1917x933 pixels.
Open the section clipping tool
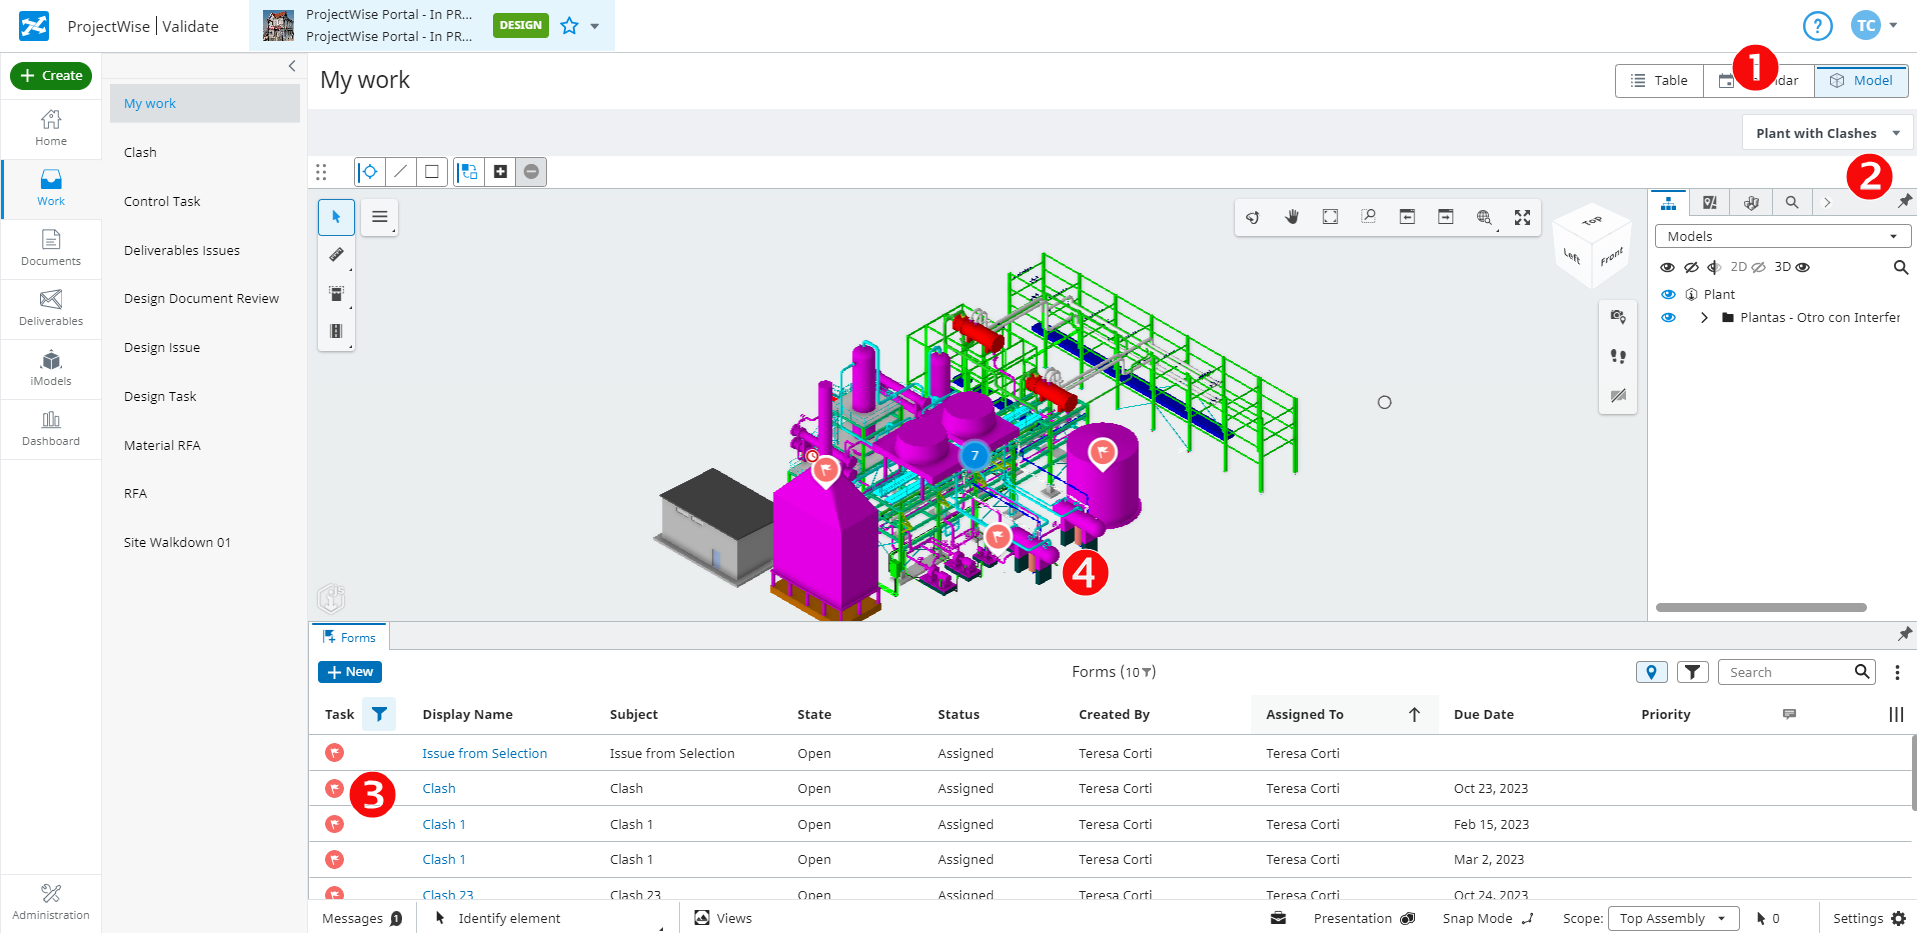[x=336, y=293]
